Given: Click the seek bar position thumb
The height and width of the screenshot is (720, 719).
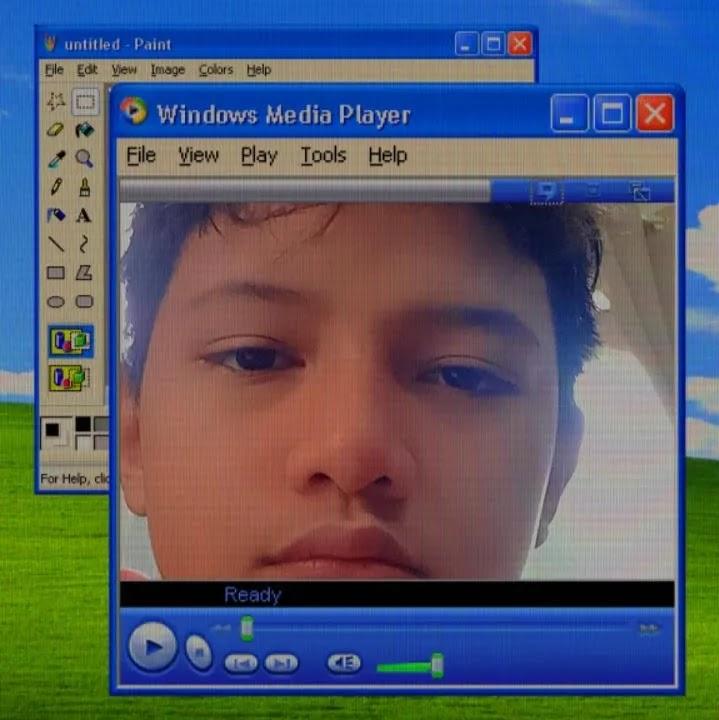Looking at the screenshot, I should coord(247,628).
